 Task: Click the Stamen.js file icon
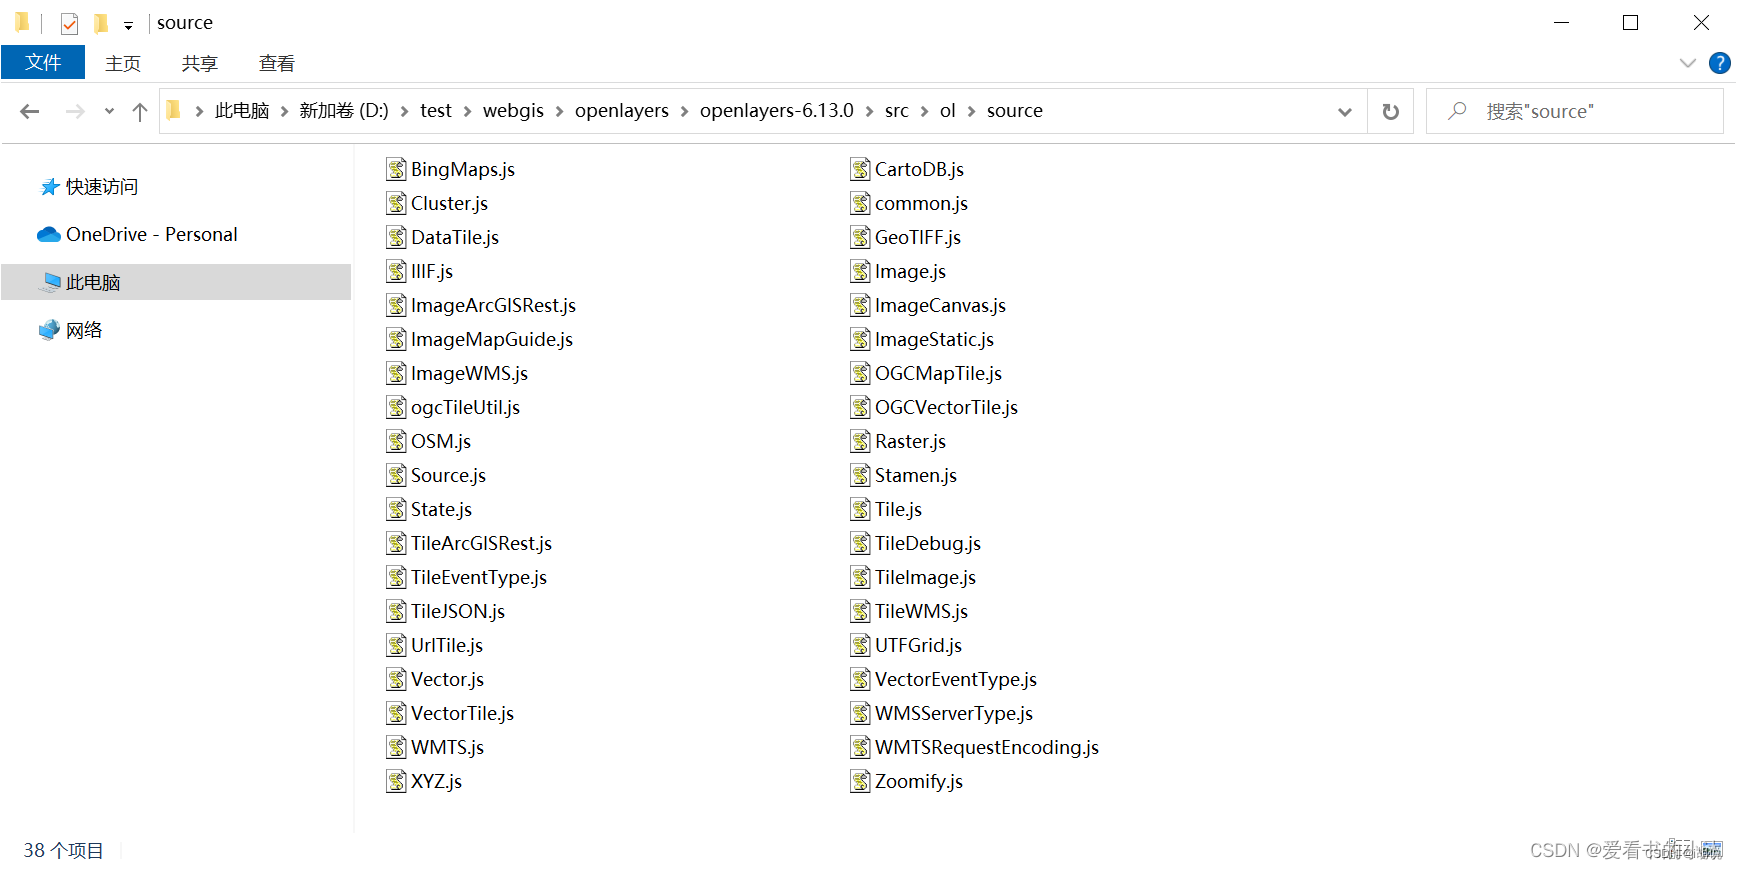pos(861,475)
